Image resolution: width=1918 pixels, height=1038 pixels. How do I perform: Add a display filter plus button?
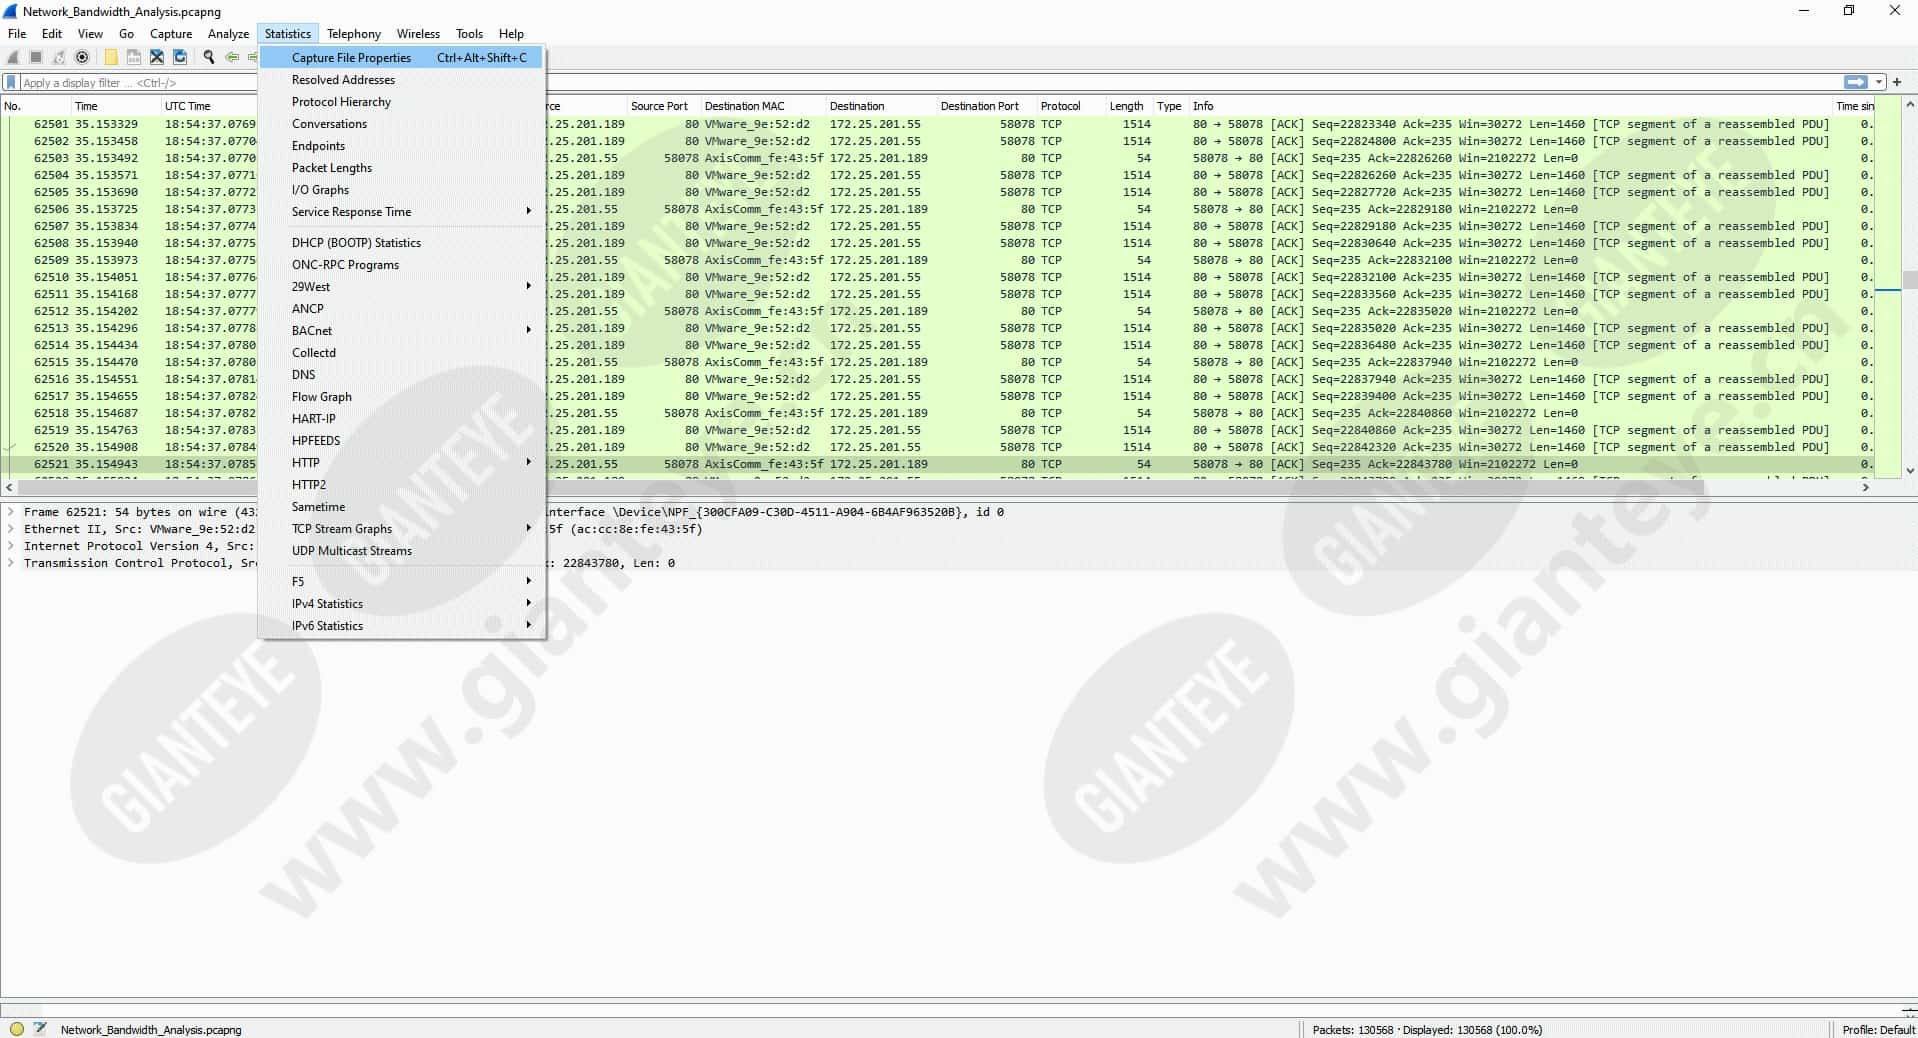pyautogui.click(x=1897, y=82)
